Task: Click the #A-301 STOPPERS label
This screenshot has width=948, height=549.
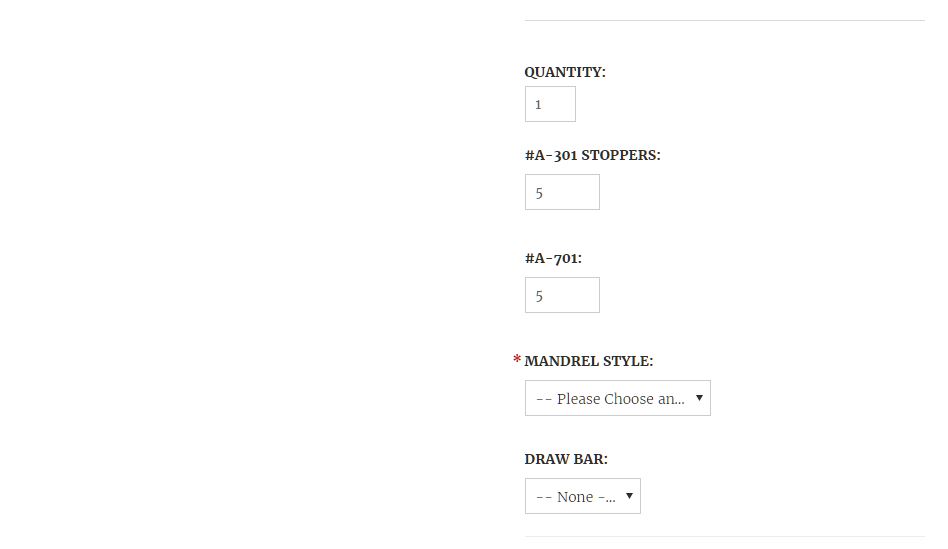Action: 592,155
